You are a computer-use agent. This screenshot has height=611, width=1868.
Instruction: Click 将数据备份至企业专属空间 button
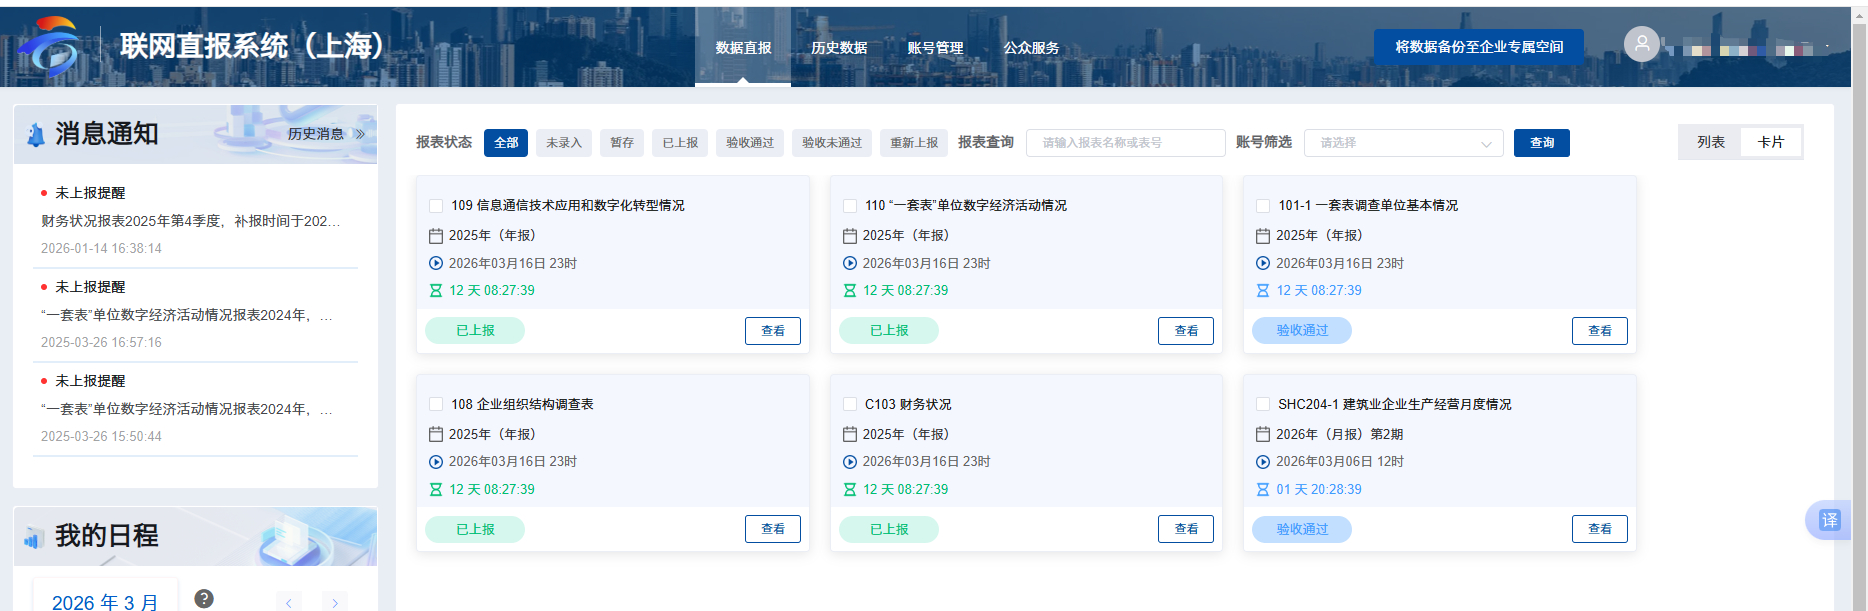(1479, 47)
